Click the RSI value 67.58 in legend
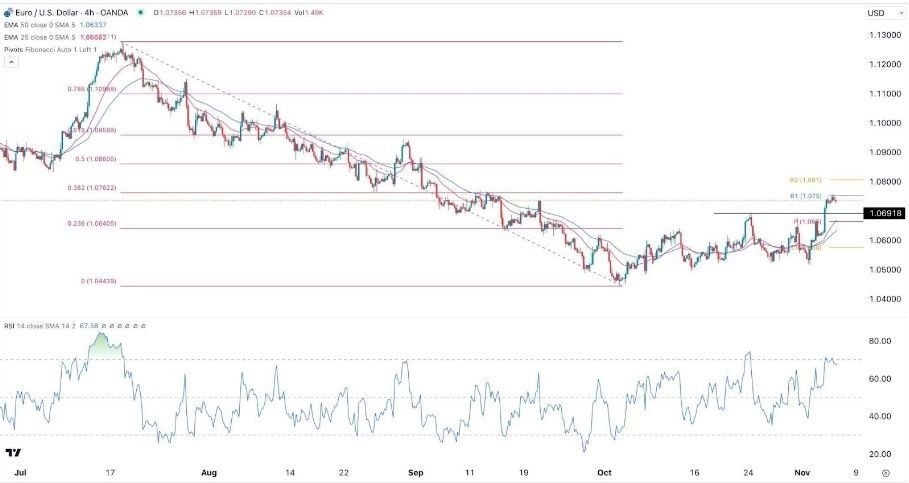909x483 pixels. click(x=90, y=326)
